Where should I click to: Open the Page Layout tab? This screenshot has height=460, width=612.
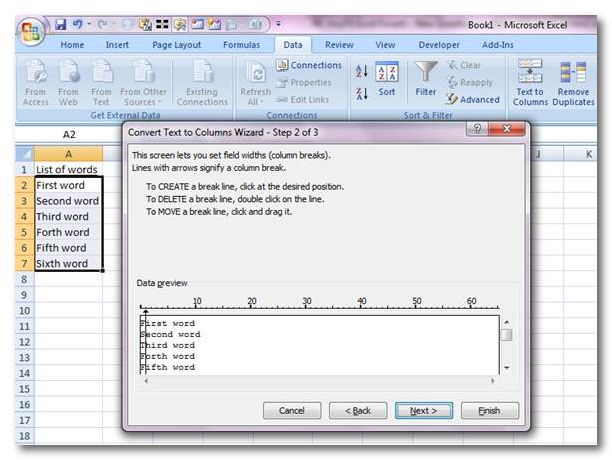[x=177, y=45]
